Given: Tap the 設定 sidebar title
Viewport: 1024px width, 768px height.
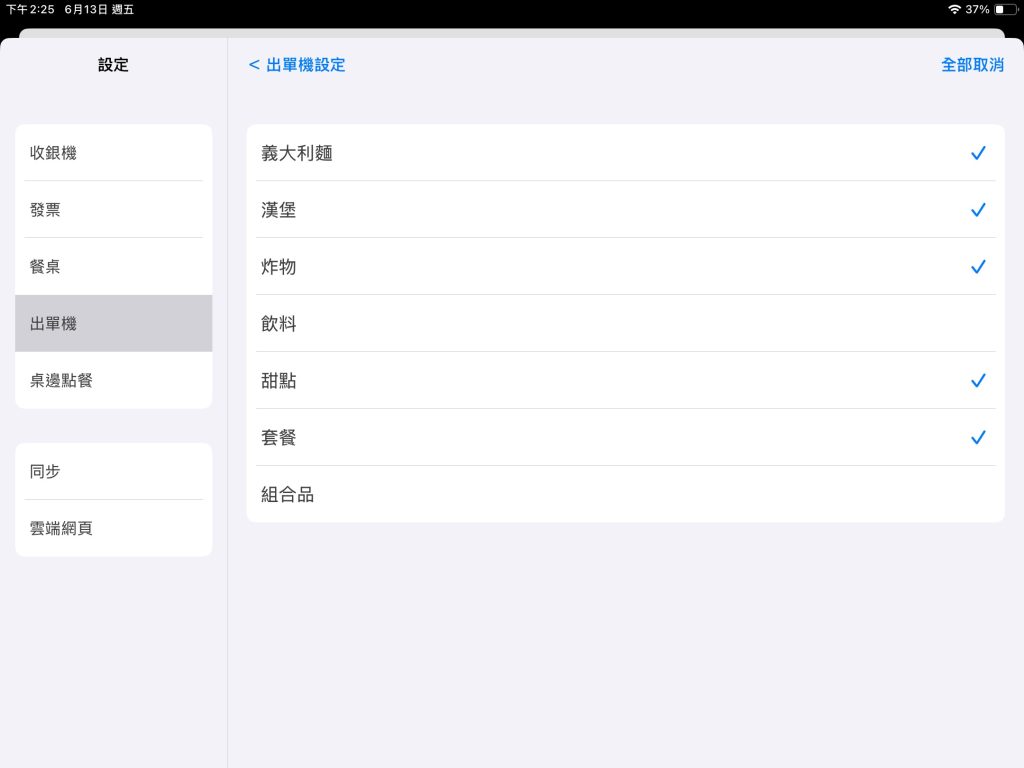Looking at the screenshot, I should click(114, 65).
